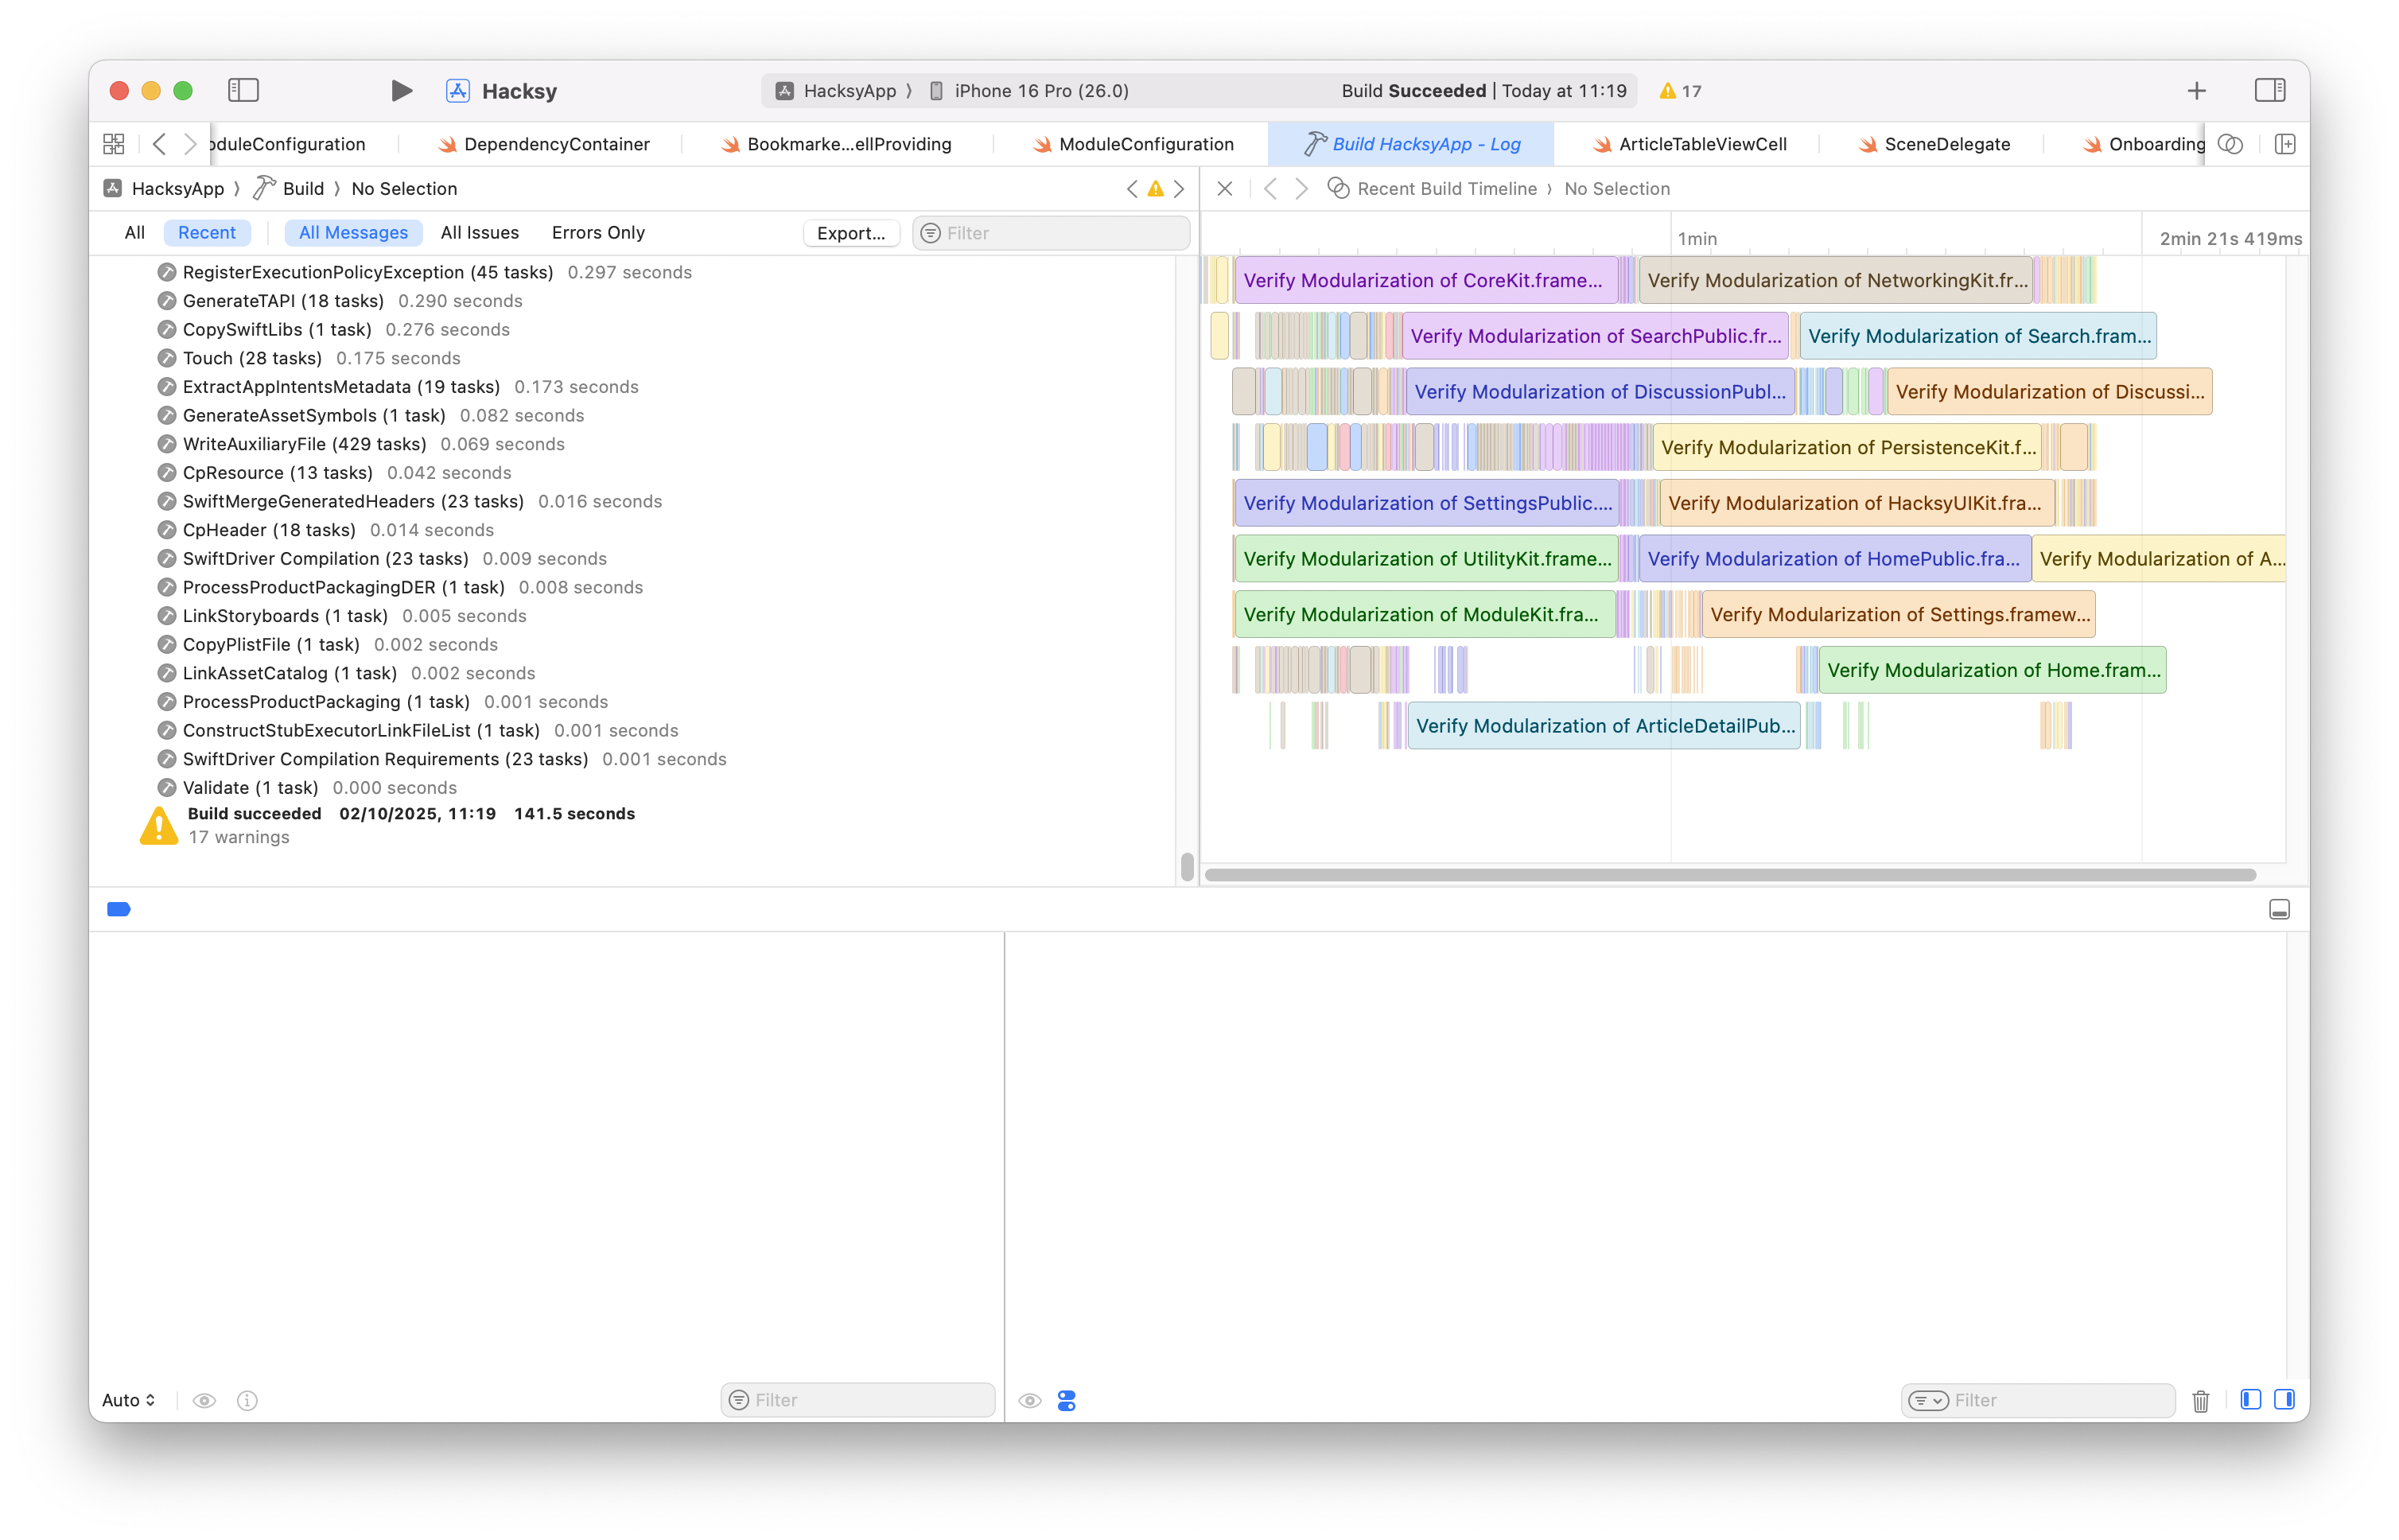Click the Export... button

pos(851,233)
